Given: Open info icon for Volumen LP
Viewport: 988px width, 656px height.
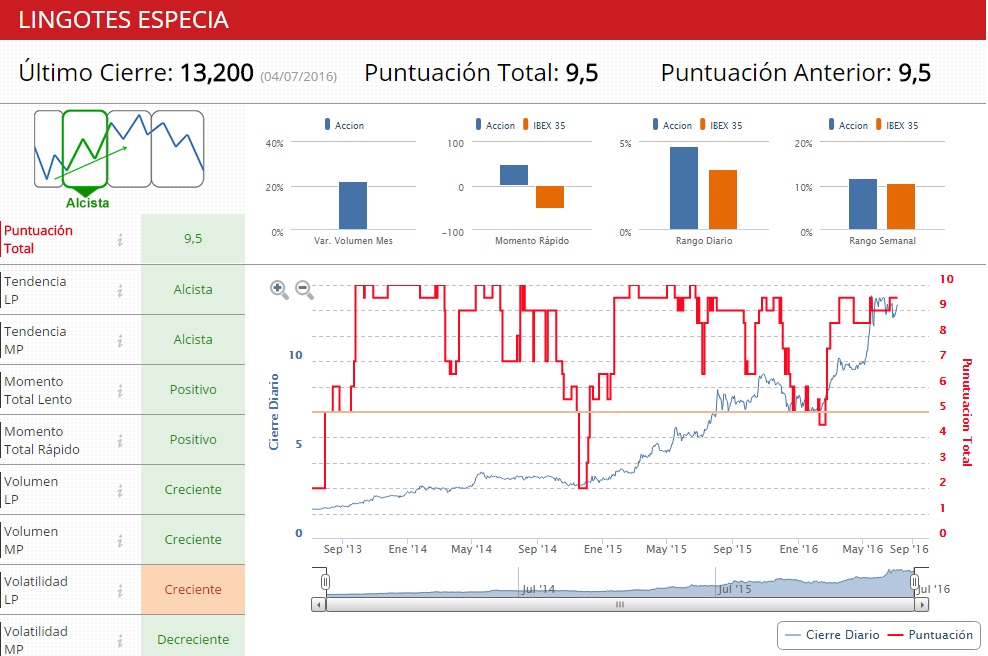Looking at the screenshot, I should [120, 490].
